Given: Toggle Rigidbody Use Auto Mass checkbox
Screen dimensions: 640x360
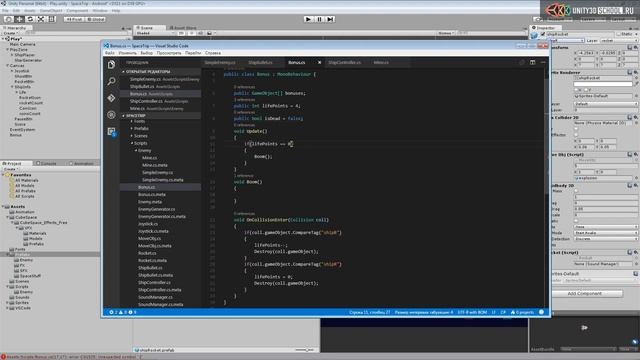Looking at the screenshot, I should click(x=576, y=191).
